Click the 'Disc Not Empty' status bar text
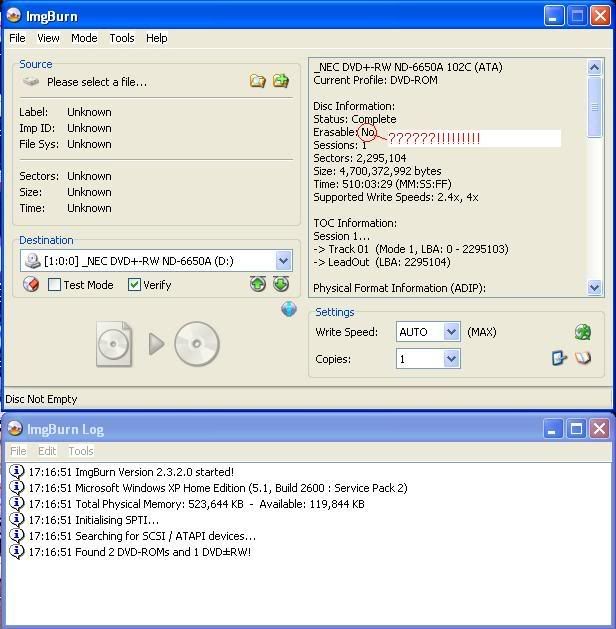 point(41,399)
